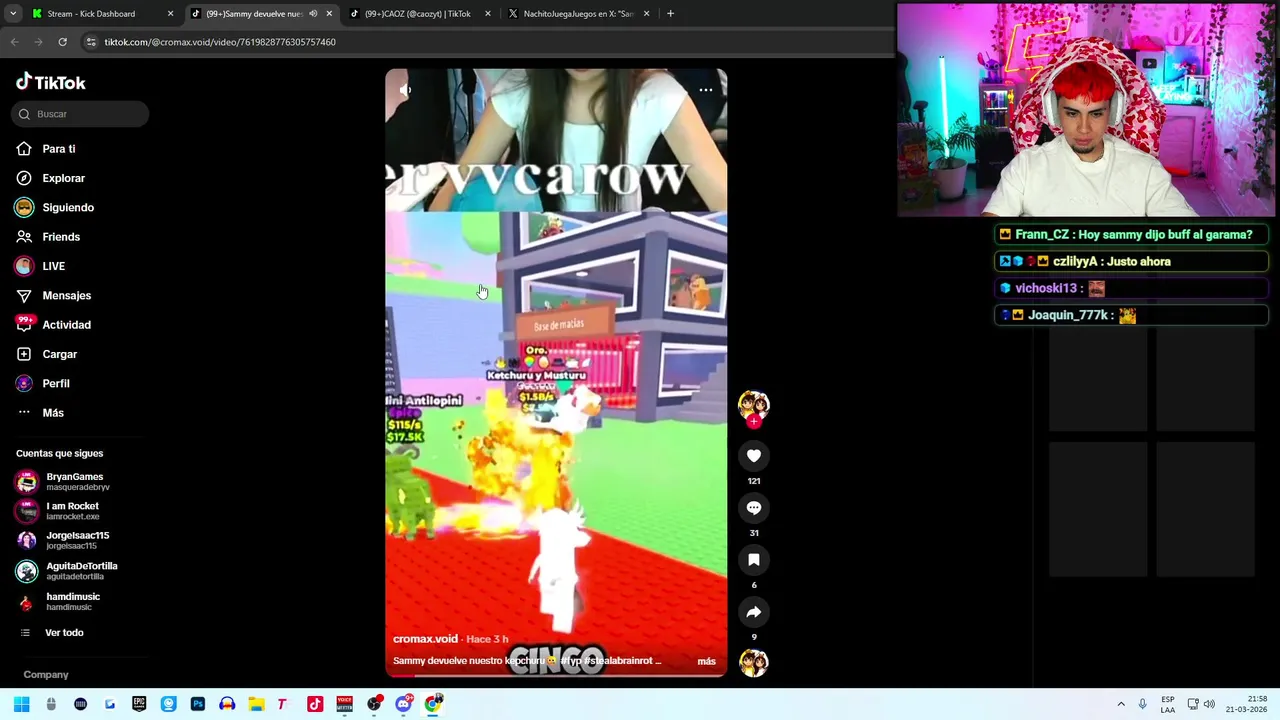Open Windows Start menu
1280x720 pixels.
point(21,704)
